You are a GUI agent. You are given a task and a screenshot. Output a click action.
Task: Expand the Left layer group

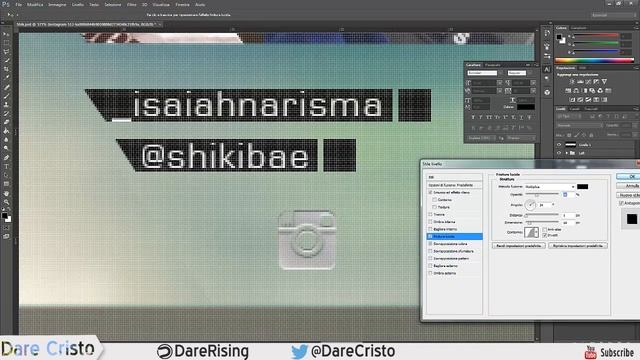coord(566,153)
